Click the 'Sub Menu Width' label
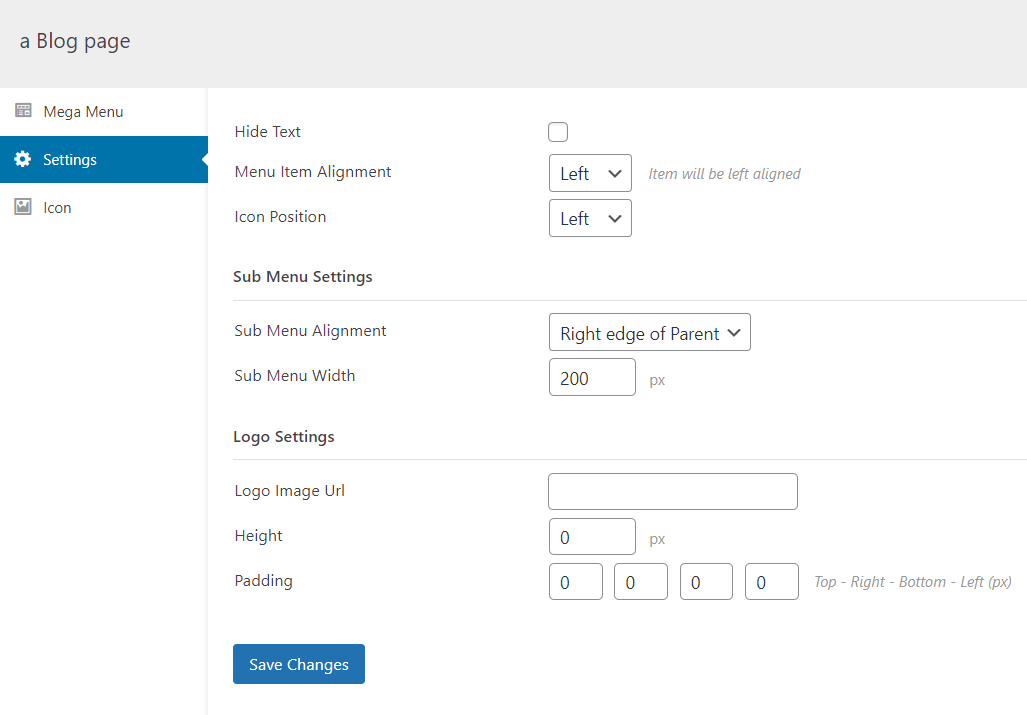Screen dimensions: 1027x715 click(295, 376)
